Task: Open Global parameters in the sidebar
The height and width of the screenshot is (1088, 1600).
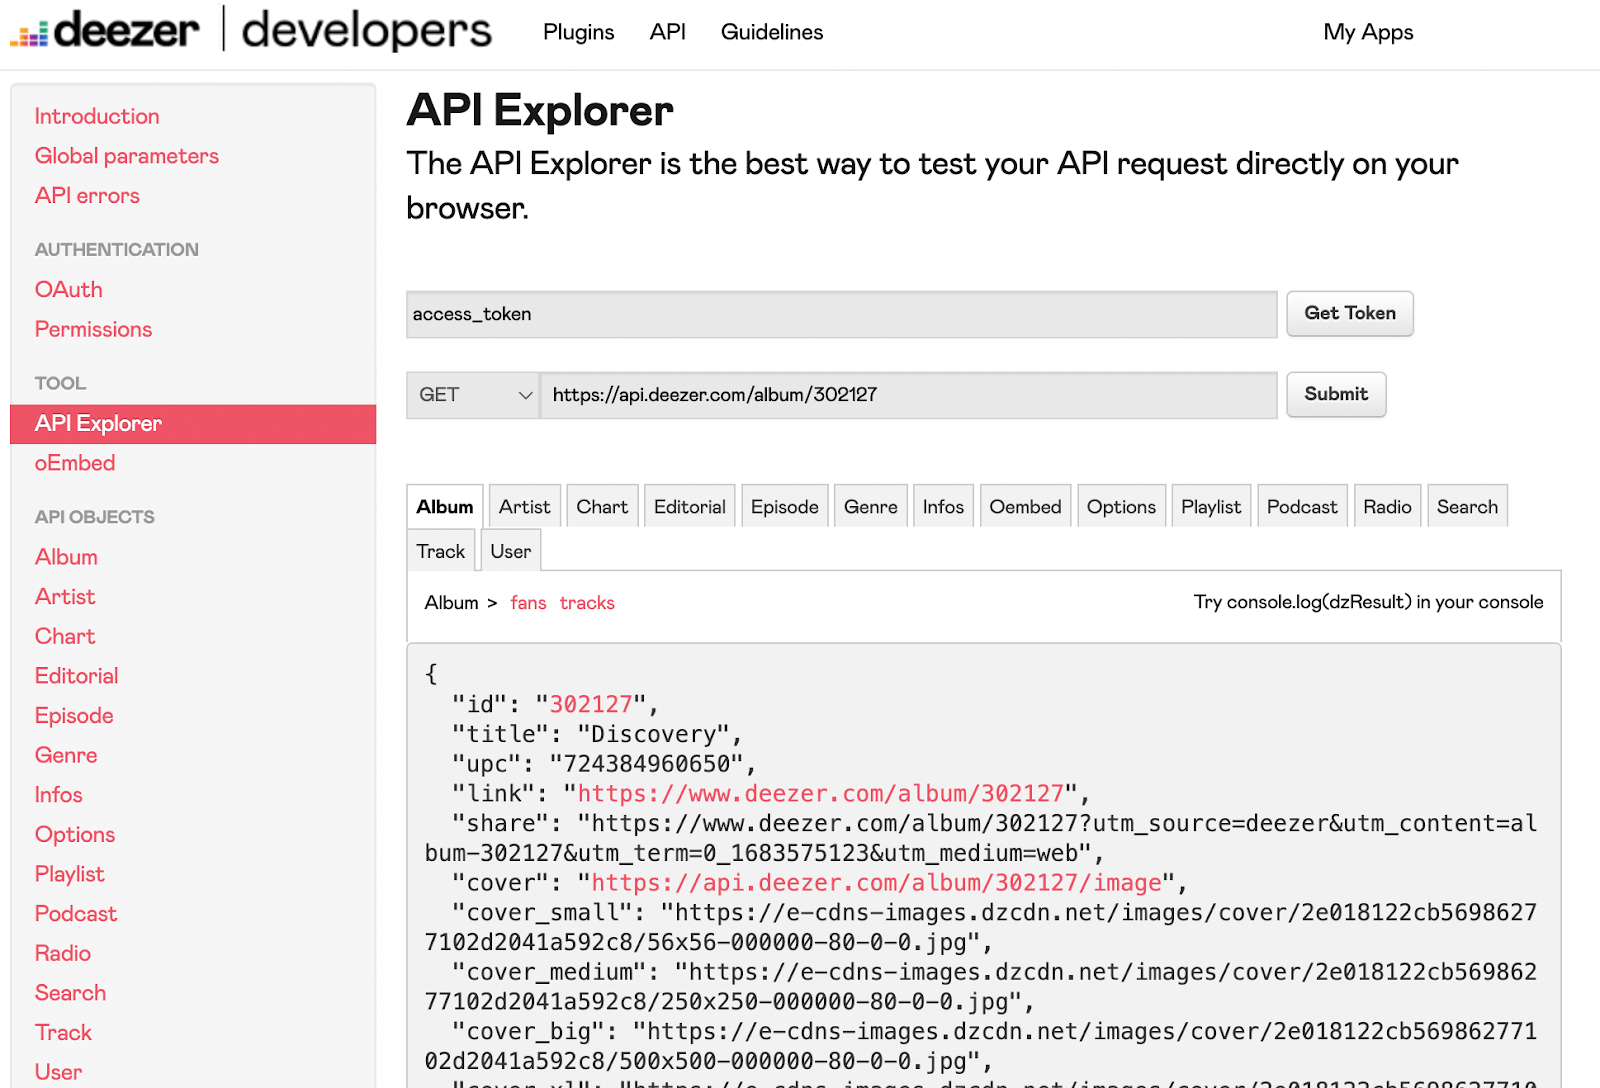Action: (x=127, y=156)
